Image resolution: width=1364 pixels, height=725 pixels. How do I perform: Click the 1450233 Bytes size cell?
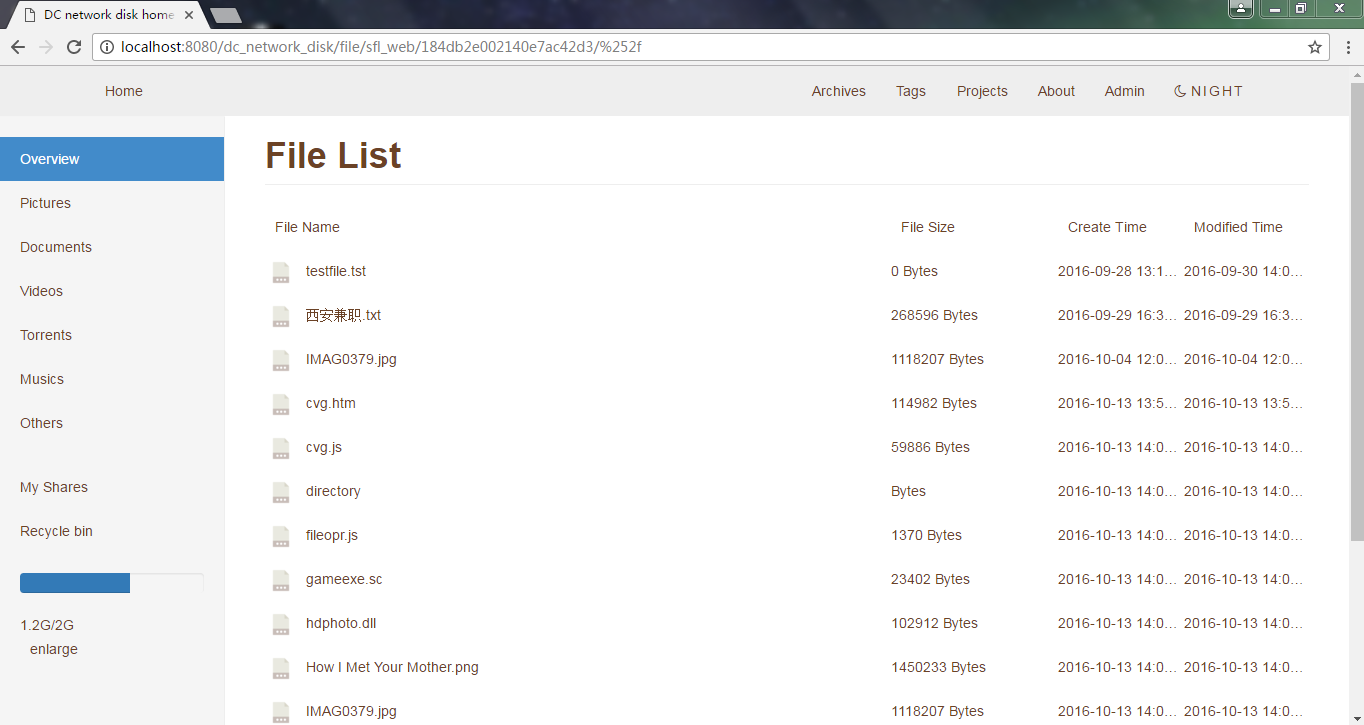click(938, 667)
